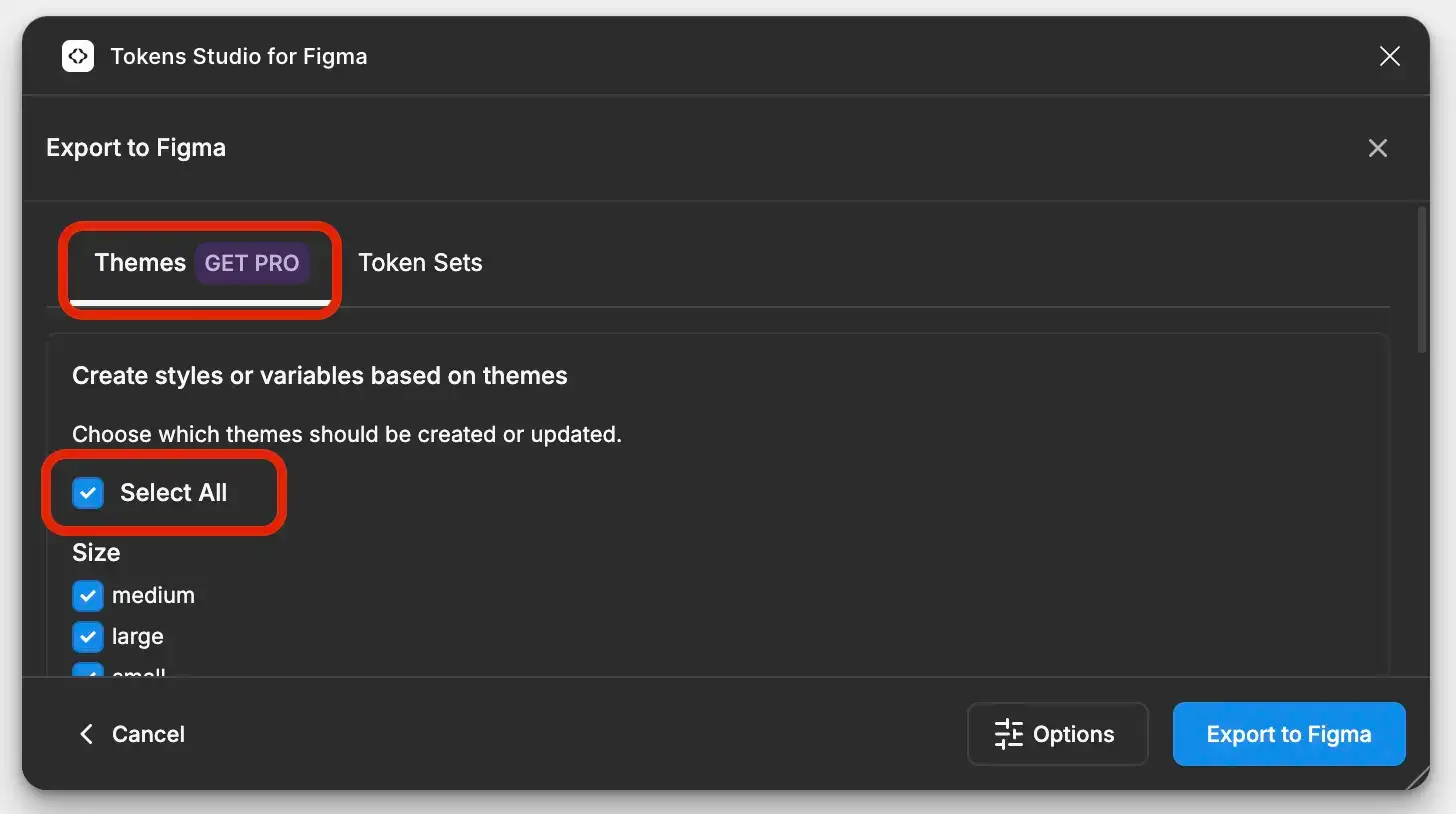Screen dimensions: 1456x814
Task: Click the Size section heading
Action: pos(95,552)
